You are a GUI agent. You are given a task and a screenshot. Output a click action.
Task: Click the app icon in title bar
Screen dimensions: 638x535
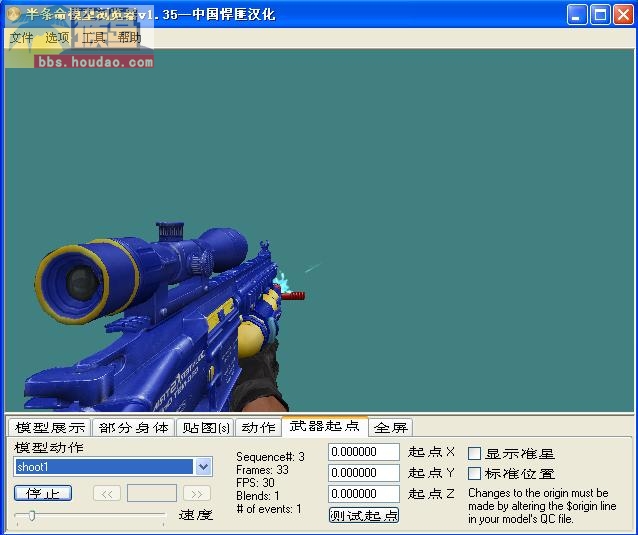coord(13,14)
